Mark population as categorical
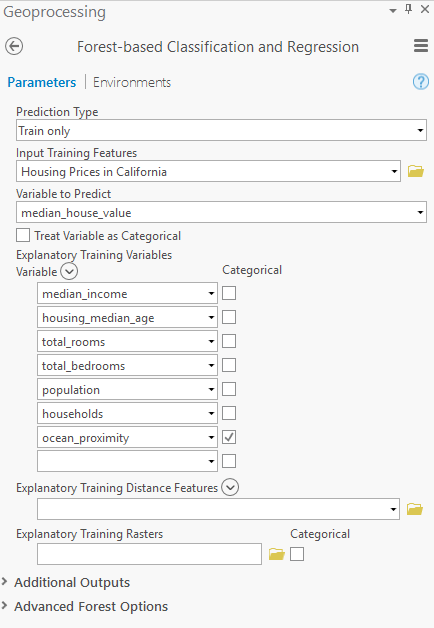Image resolution: width=434 pixels, height=628 pixels. (229, 389)
